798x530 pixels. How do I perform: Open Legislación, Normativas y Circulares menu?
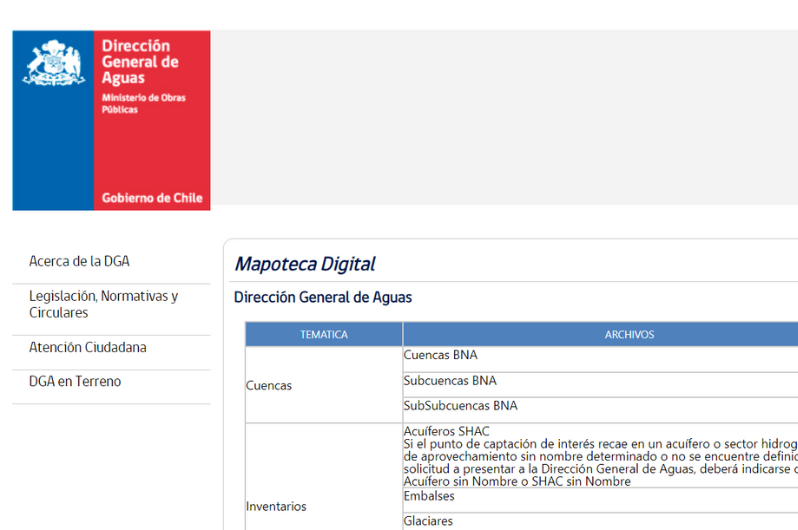tap(104, 304)
